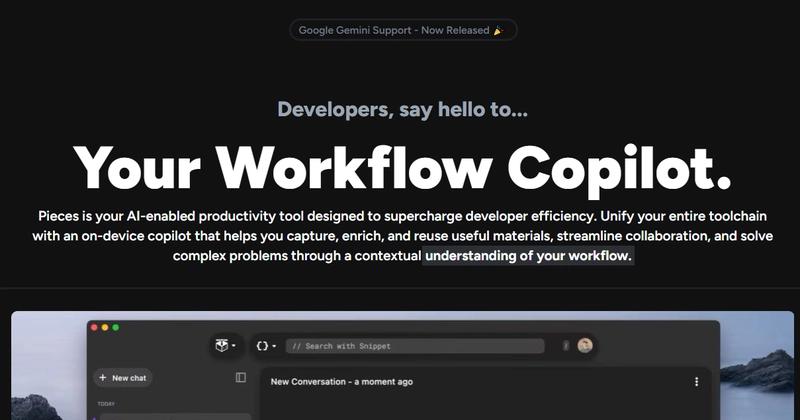Toggle the sidebar panel icon
This screenshot has width=800, height=420.
click(x=241, y=377)
